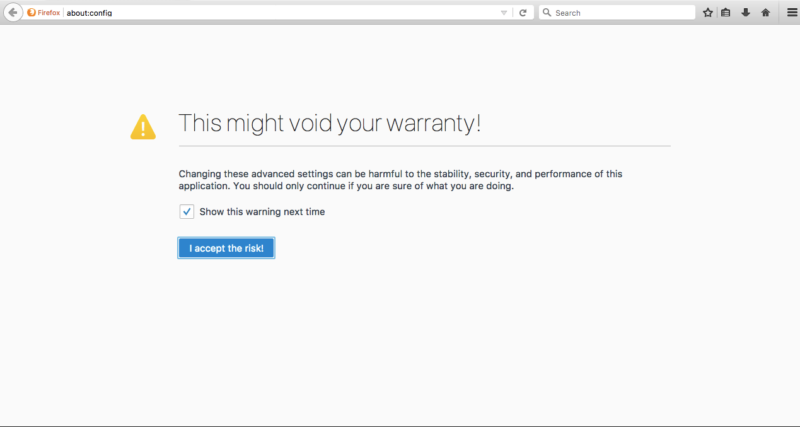Click the Firefox logo identity icon
Viewport: 800px width, 427px height.
click(x=32, y=13)
